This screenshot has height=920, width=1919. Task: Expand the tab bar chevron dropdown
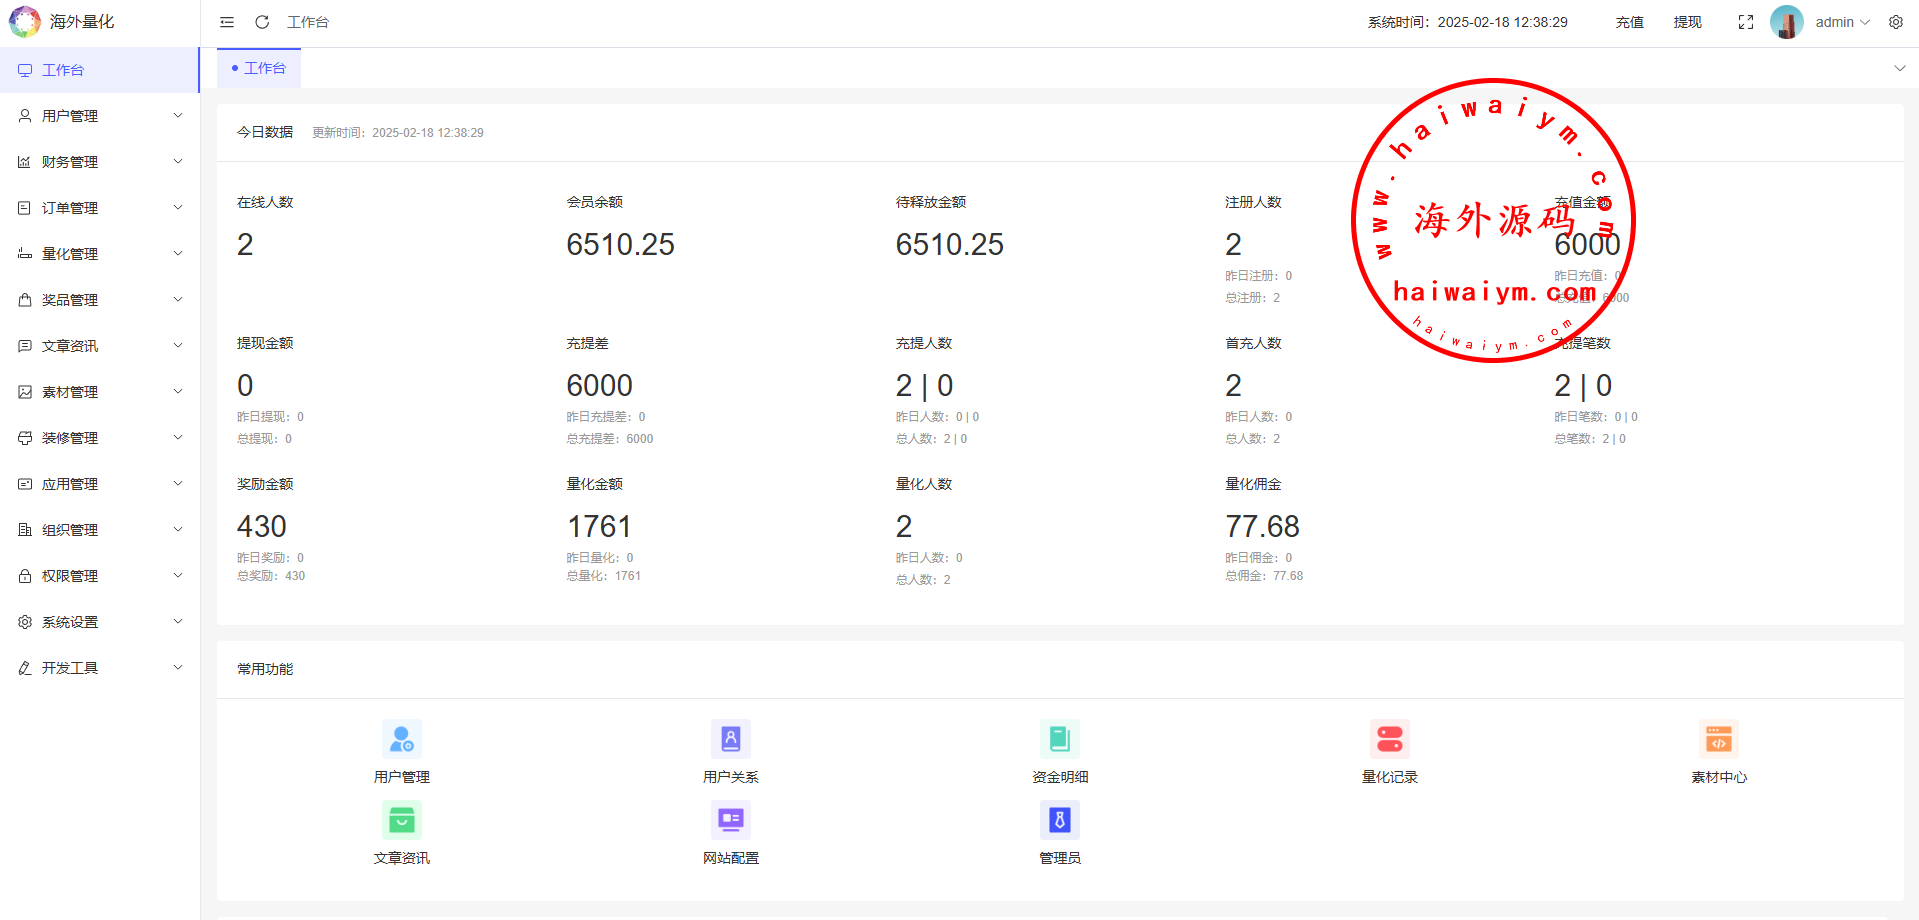[x=1899, y=68]
